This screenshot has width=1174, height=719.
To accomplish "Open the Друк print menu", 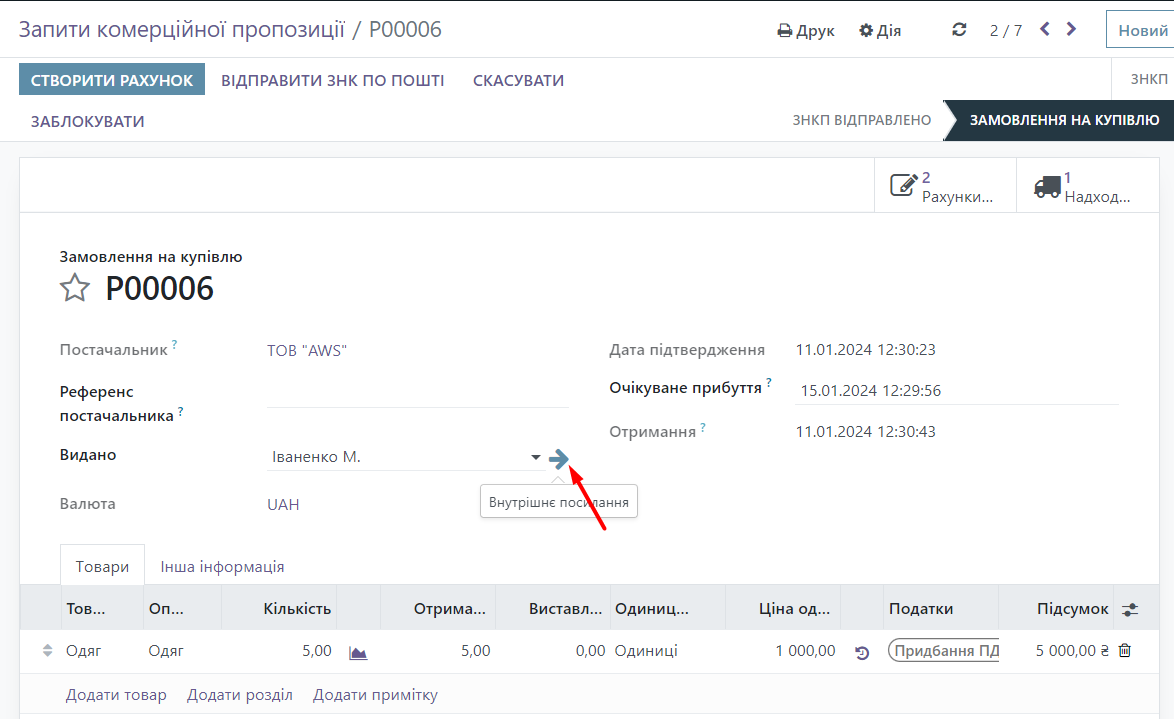I will [x=806, y=30].
